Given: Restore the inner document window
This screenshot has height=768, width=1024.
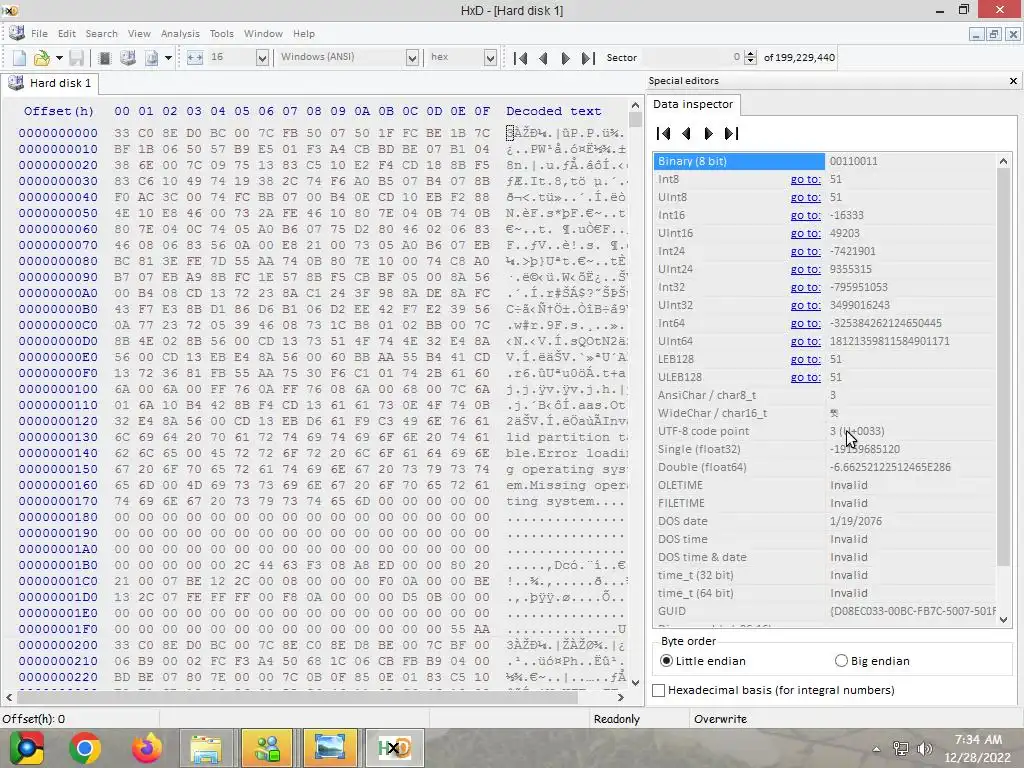Looking at the screenshot, I should click(994, 34).
